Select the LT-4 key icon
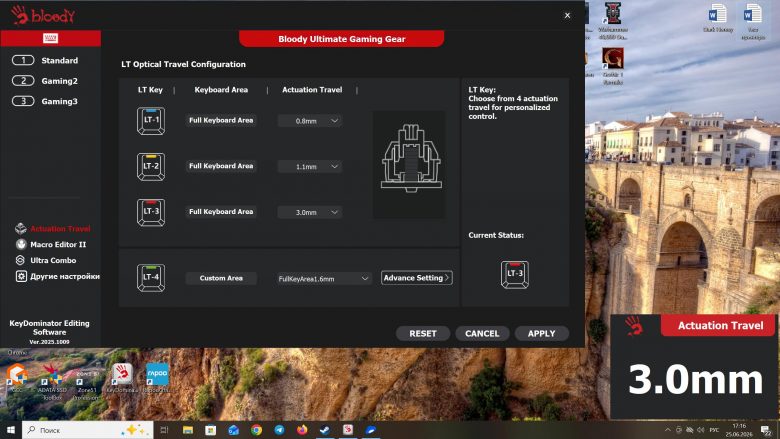 pos(151,277)
